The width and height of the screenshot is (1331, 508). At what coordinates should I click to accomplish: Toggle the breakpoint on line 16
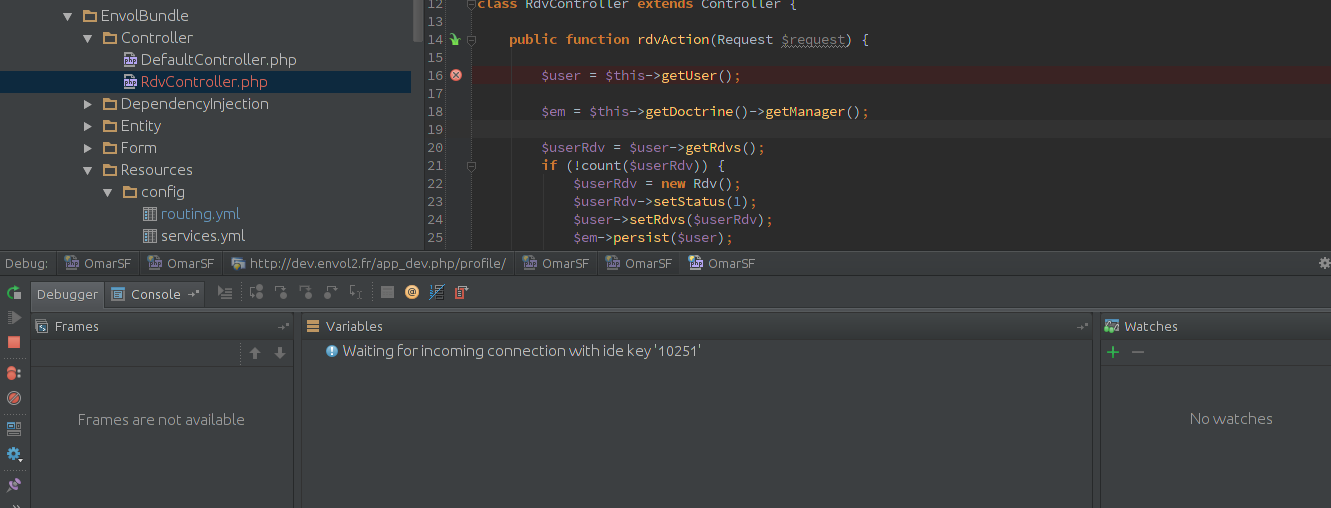coord(456,75)
